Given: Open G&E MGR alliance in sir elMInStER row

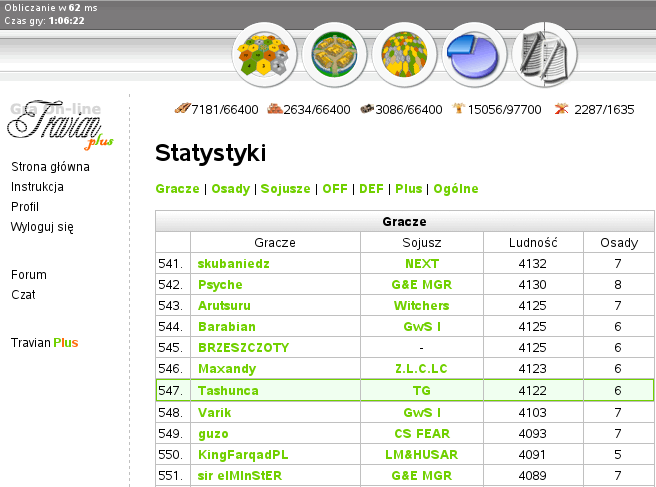Looking at the screenshot, I should click(x=422, y=476).
